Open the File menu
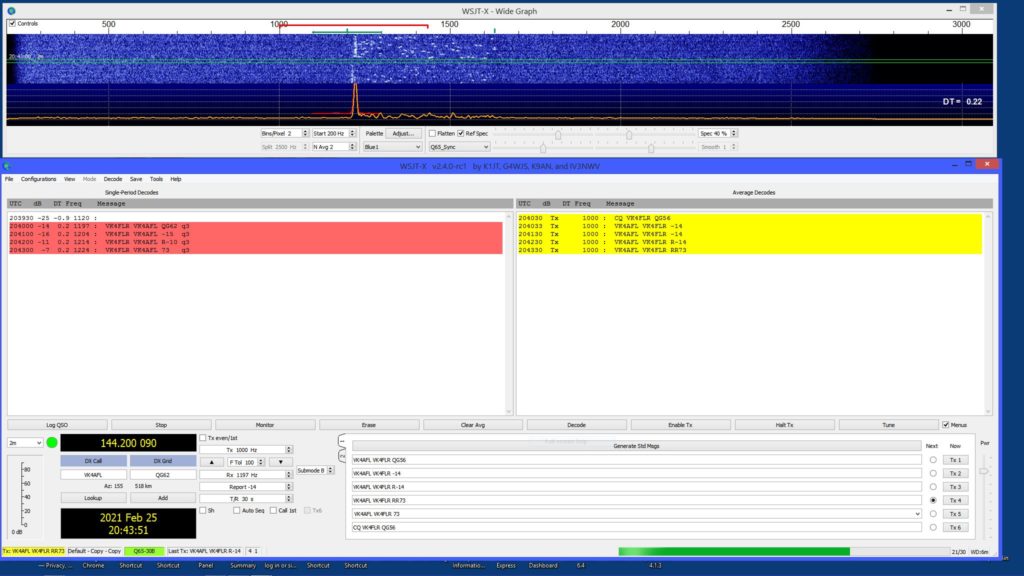 pos(9,179)
